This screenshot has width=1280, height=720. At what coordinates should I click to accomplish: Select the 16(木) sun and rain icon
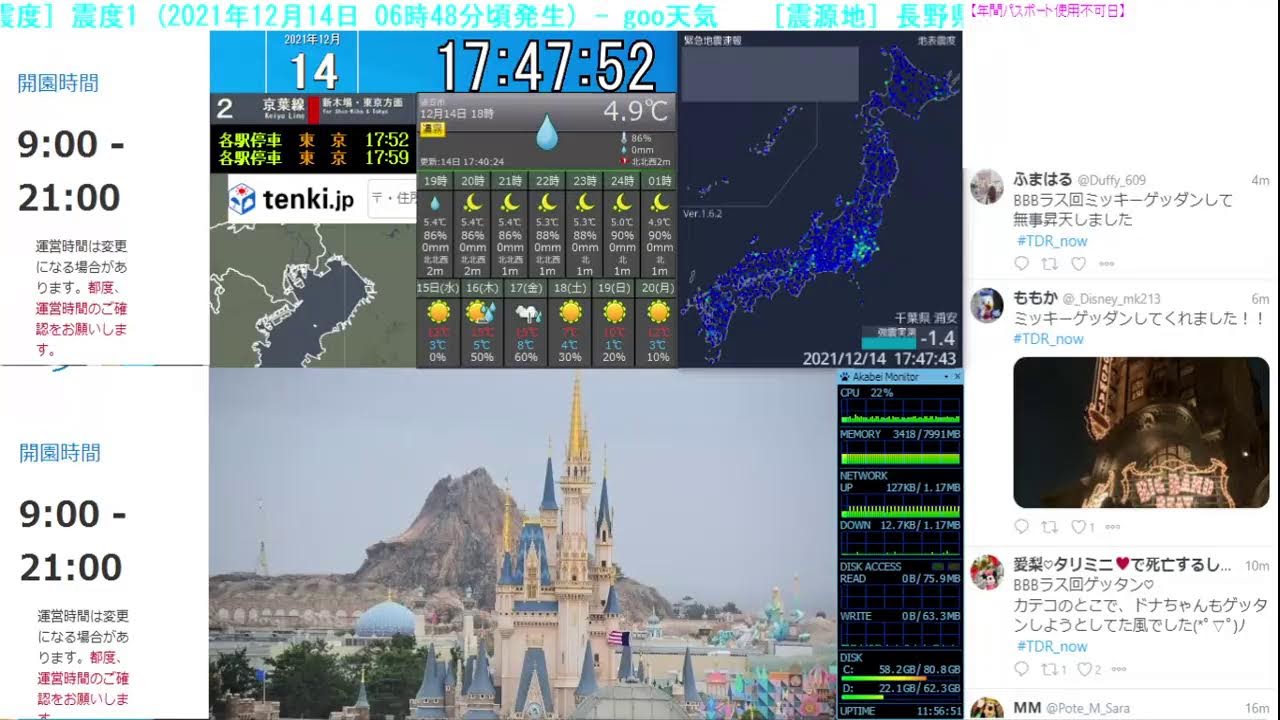[481, 312]
